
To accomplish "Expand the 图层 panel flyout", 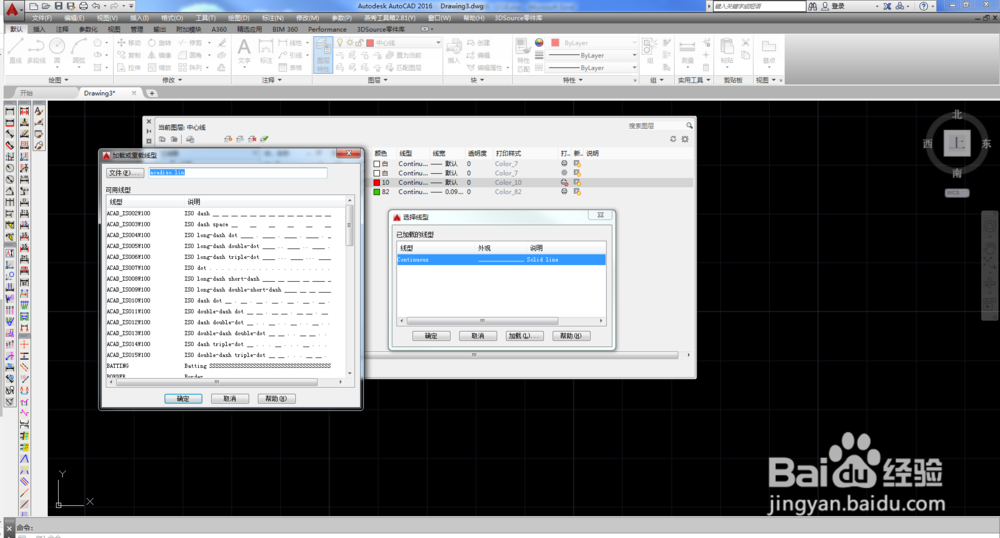I will tap(378, 80).
